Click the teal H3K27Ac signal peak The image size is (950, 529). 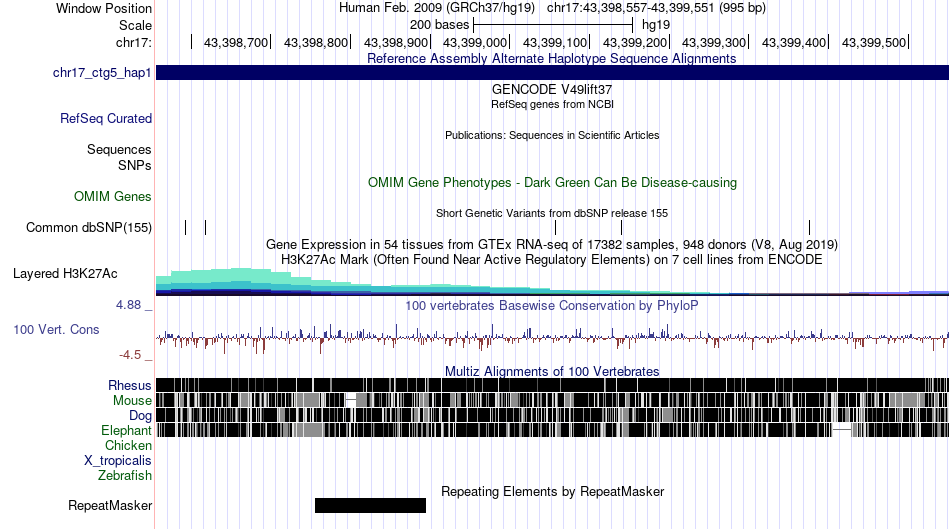coord(239,279)
